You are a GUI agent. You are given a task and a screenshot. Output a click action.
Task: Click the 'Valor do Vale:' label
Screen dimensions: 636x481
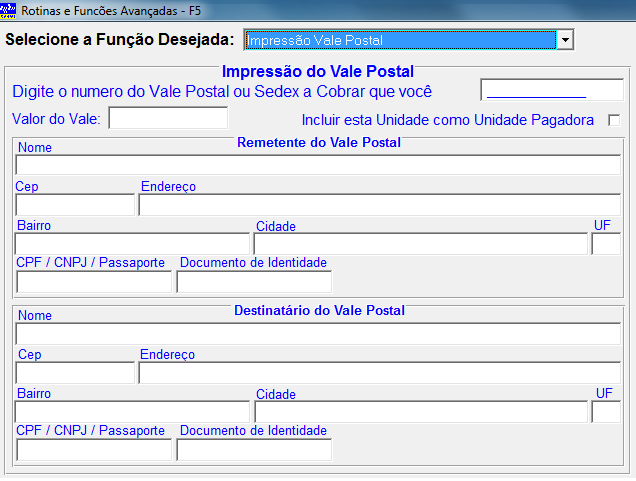tap(56, 119)
